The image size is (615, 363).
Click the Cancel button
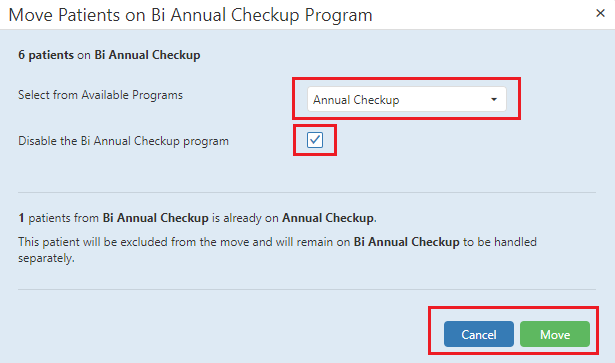pyautogui.click(x=479, y=334)
